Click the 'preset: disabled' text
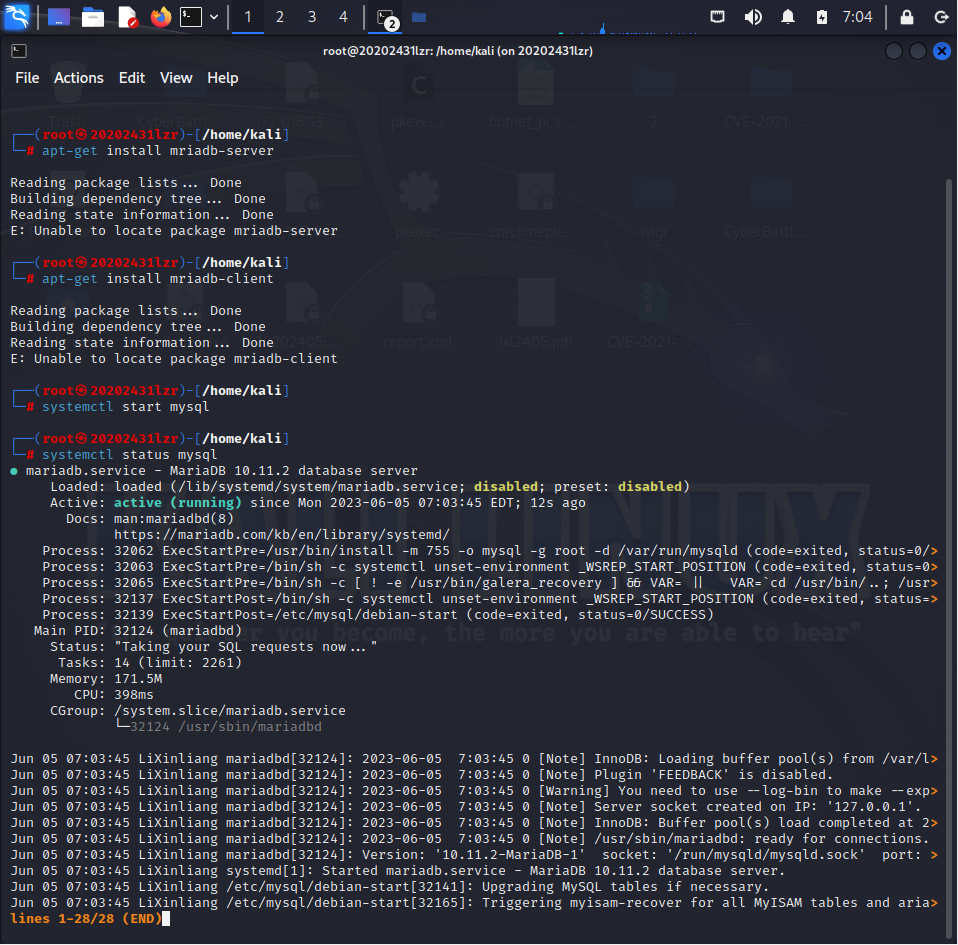958x945 pixels. (x=618, y=487)
